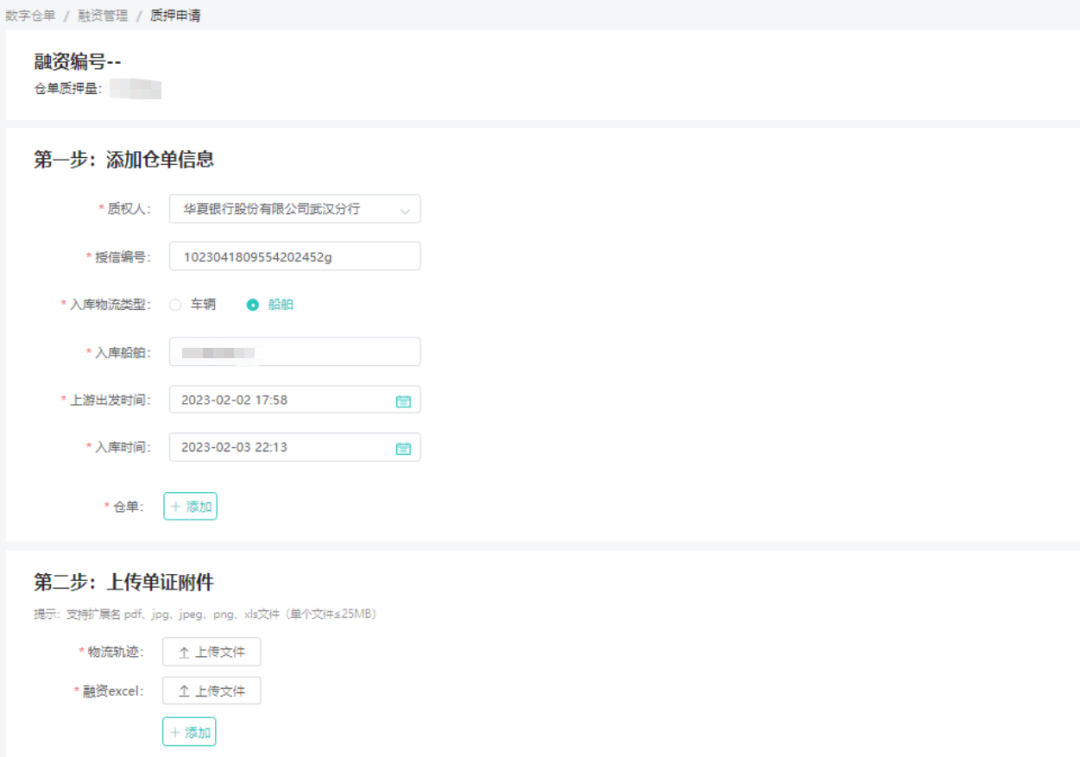This screenshot has height=757, width=1080.
Task: Click the 质押申请 breadcrumb item
Action: 175,15
